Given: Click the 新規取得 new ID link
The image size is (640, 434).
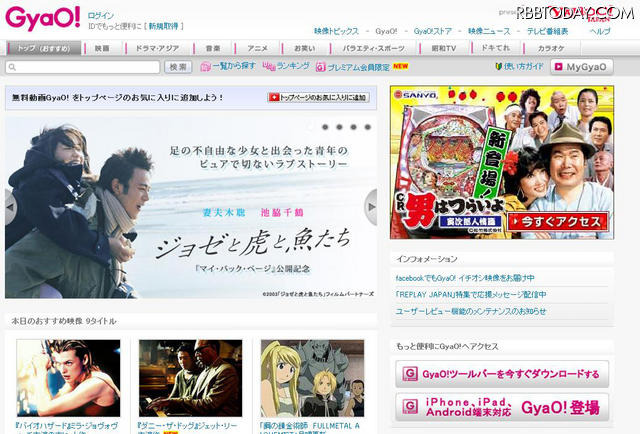Looking at the screenshot, I should click(164, 26).
